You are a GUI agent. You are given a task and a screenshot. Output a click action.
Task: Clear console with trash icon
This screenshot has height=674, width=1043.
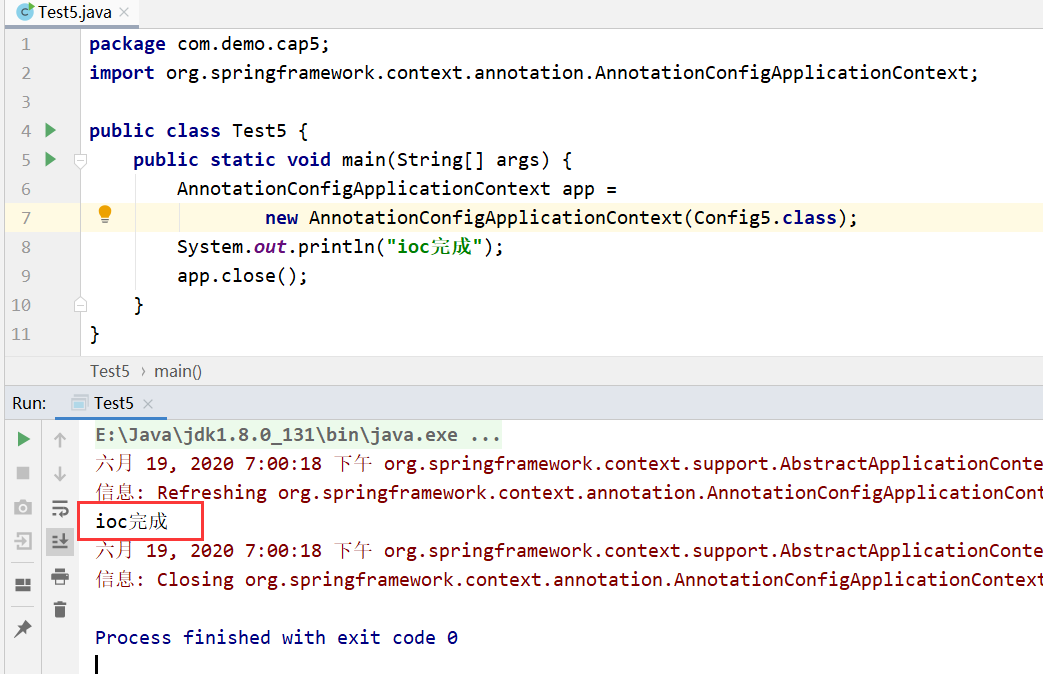point(60,609)
